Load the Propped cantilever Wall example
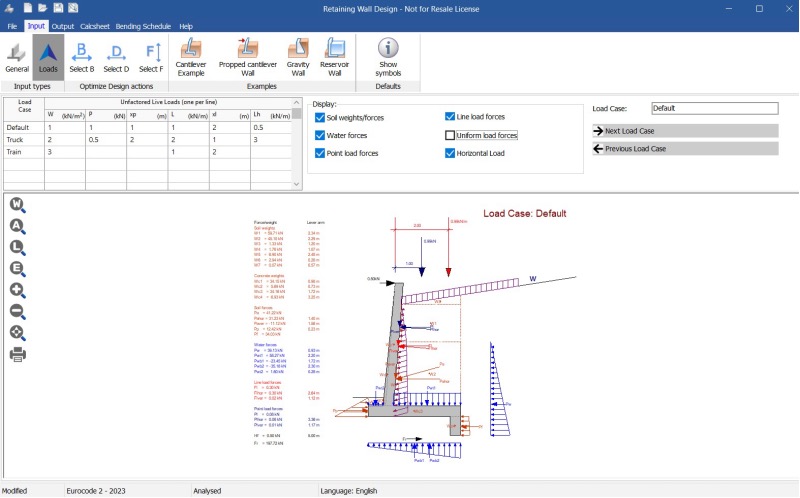This screenshot has height=498, width=800. point(246,57)
